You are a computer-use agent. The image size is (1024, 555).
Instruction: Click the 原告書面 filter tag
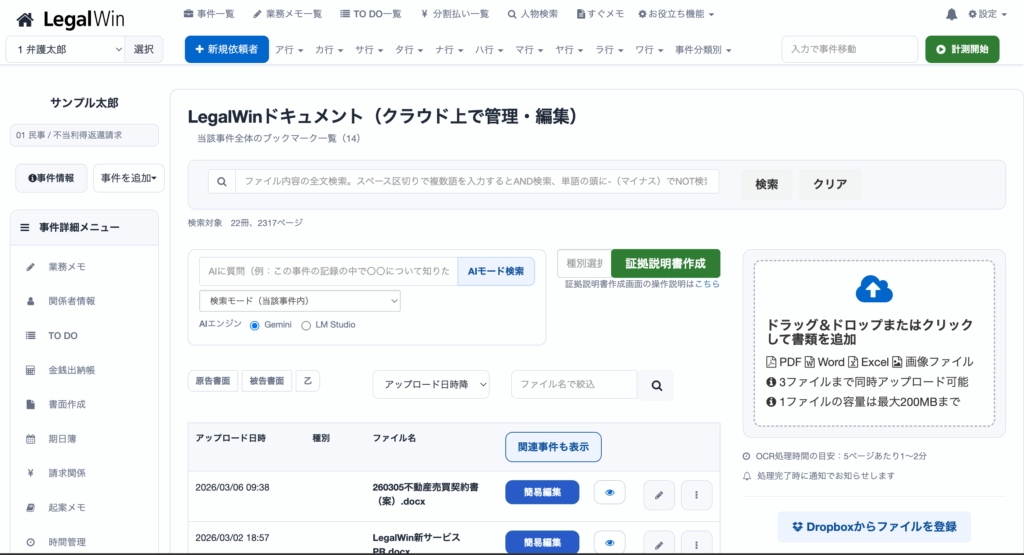pyautogui.click(x=212, y=381)
